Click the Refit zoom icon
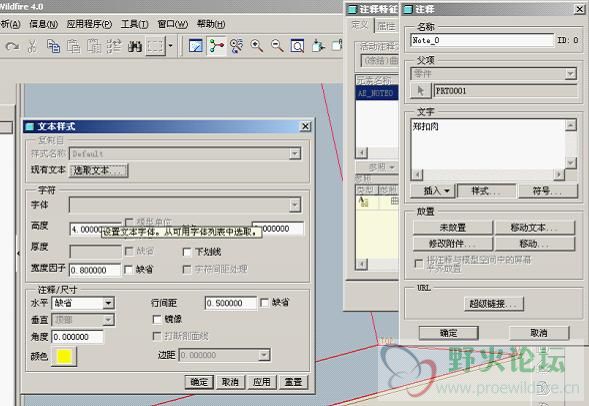The width and height of the screenshot is (589, 406). 297,46
